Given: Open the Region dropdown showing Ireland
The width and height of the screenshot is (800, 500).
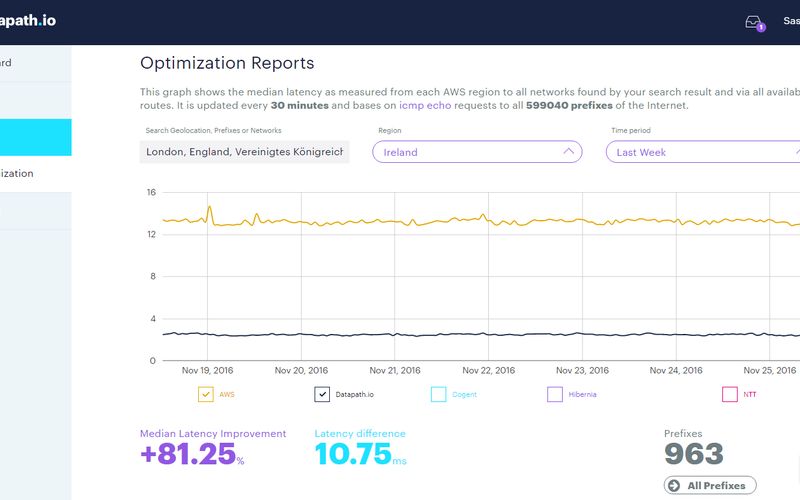Looking at the screenshot, I should pyautogui.click(x=476, y=152).
